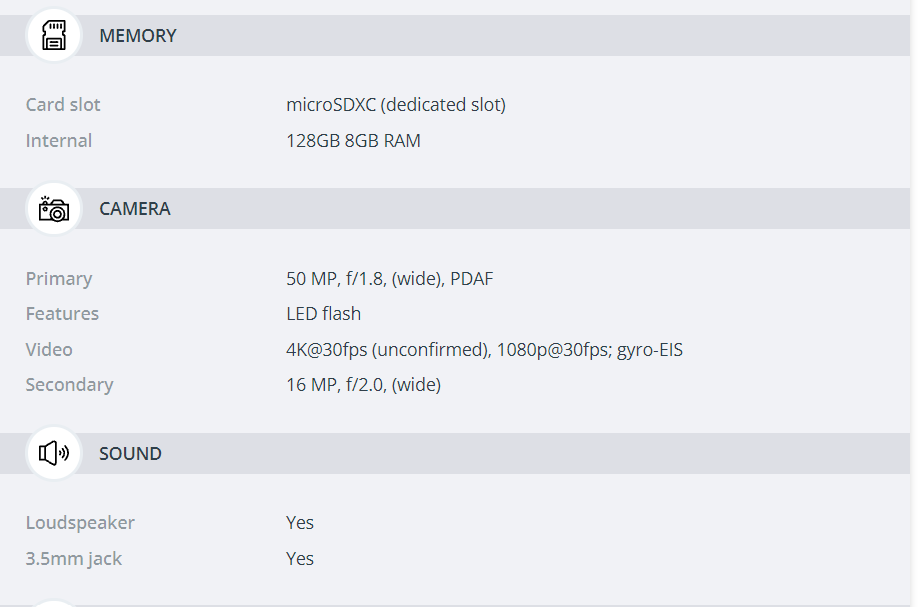The height and width of the screenshot is (607, 921).
Task: Click the Sound speaker icon
Action: (x=53, y=453)
